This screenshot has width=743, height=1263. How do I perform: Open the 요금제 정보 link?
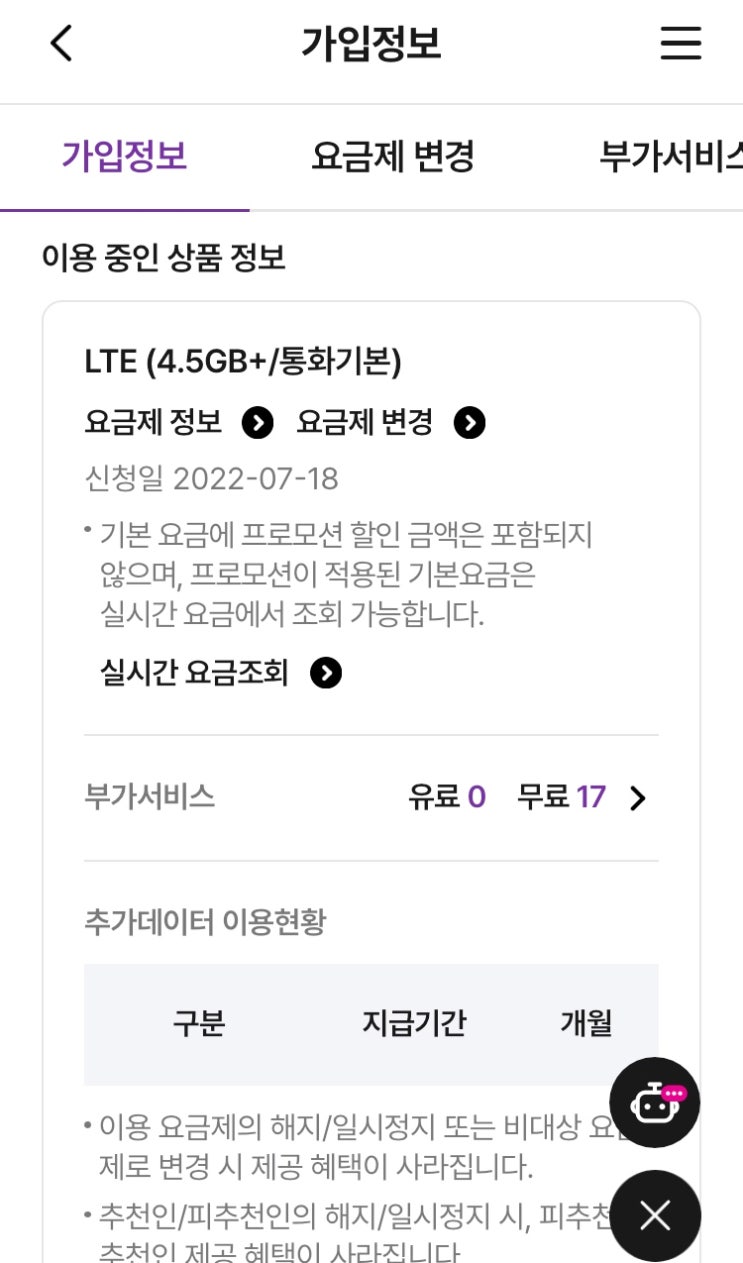[153, 423]
